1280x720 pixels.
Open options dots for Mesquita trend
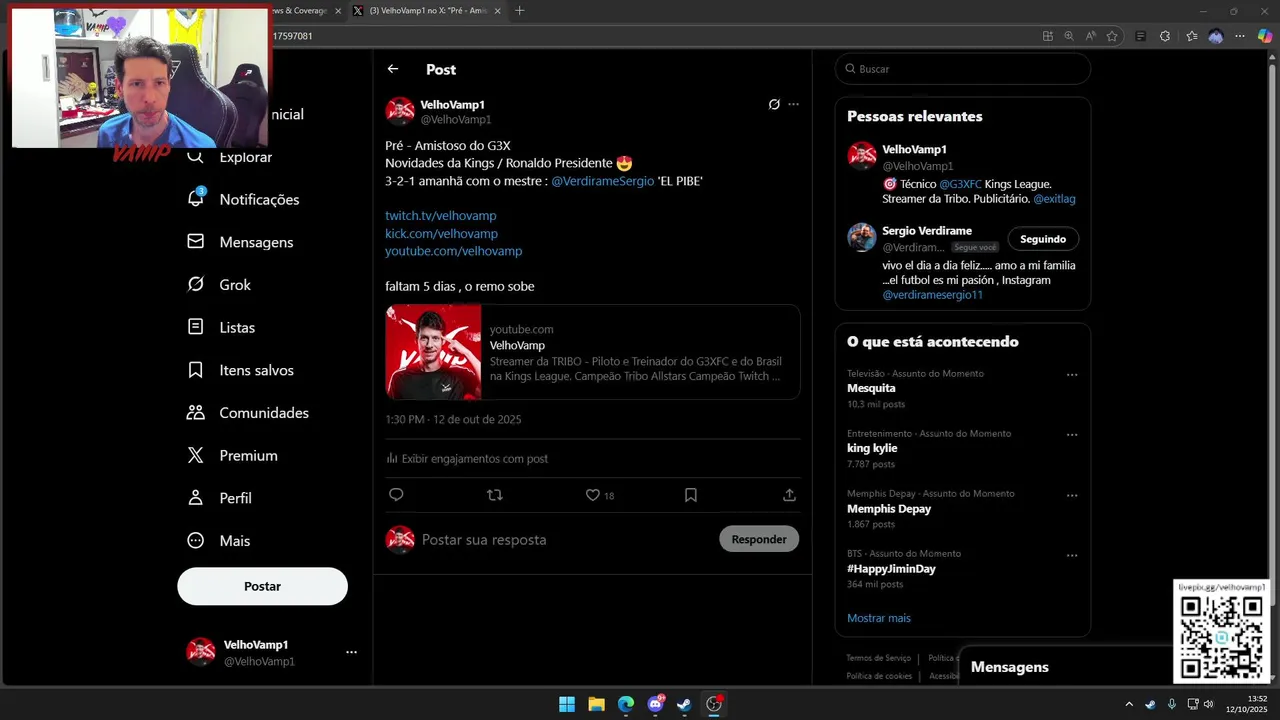coord(1072,375)
